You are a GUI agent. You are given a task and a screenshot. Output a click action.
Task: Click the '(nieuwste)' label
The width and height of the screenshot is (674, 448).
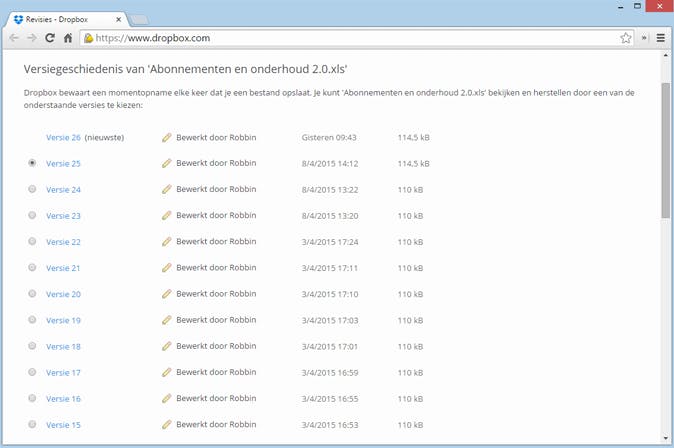[x=104, y=138]
